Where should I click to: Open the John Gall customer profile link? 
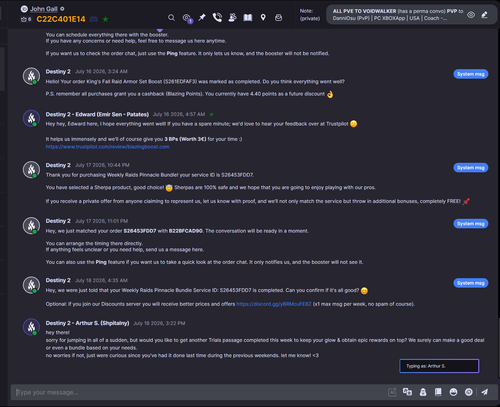click(44, 9)
